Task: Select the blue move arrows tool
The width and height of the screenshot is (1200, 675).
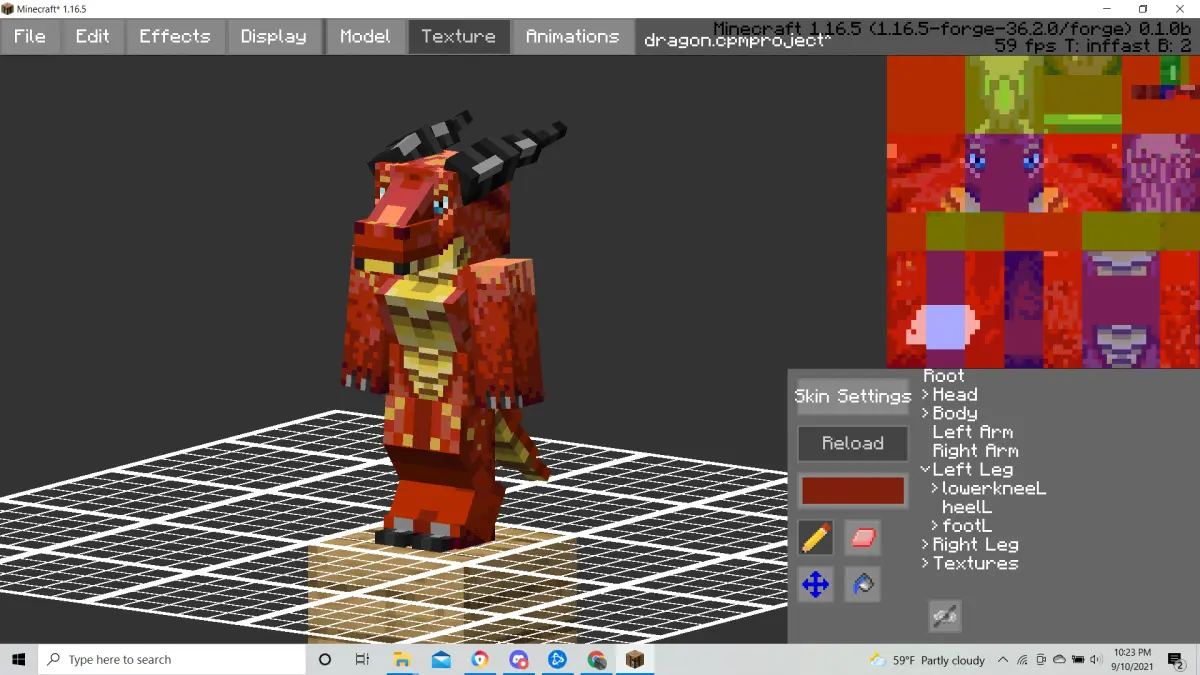Action: tap(816, 584)
